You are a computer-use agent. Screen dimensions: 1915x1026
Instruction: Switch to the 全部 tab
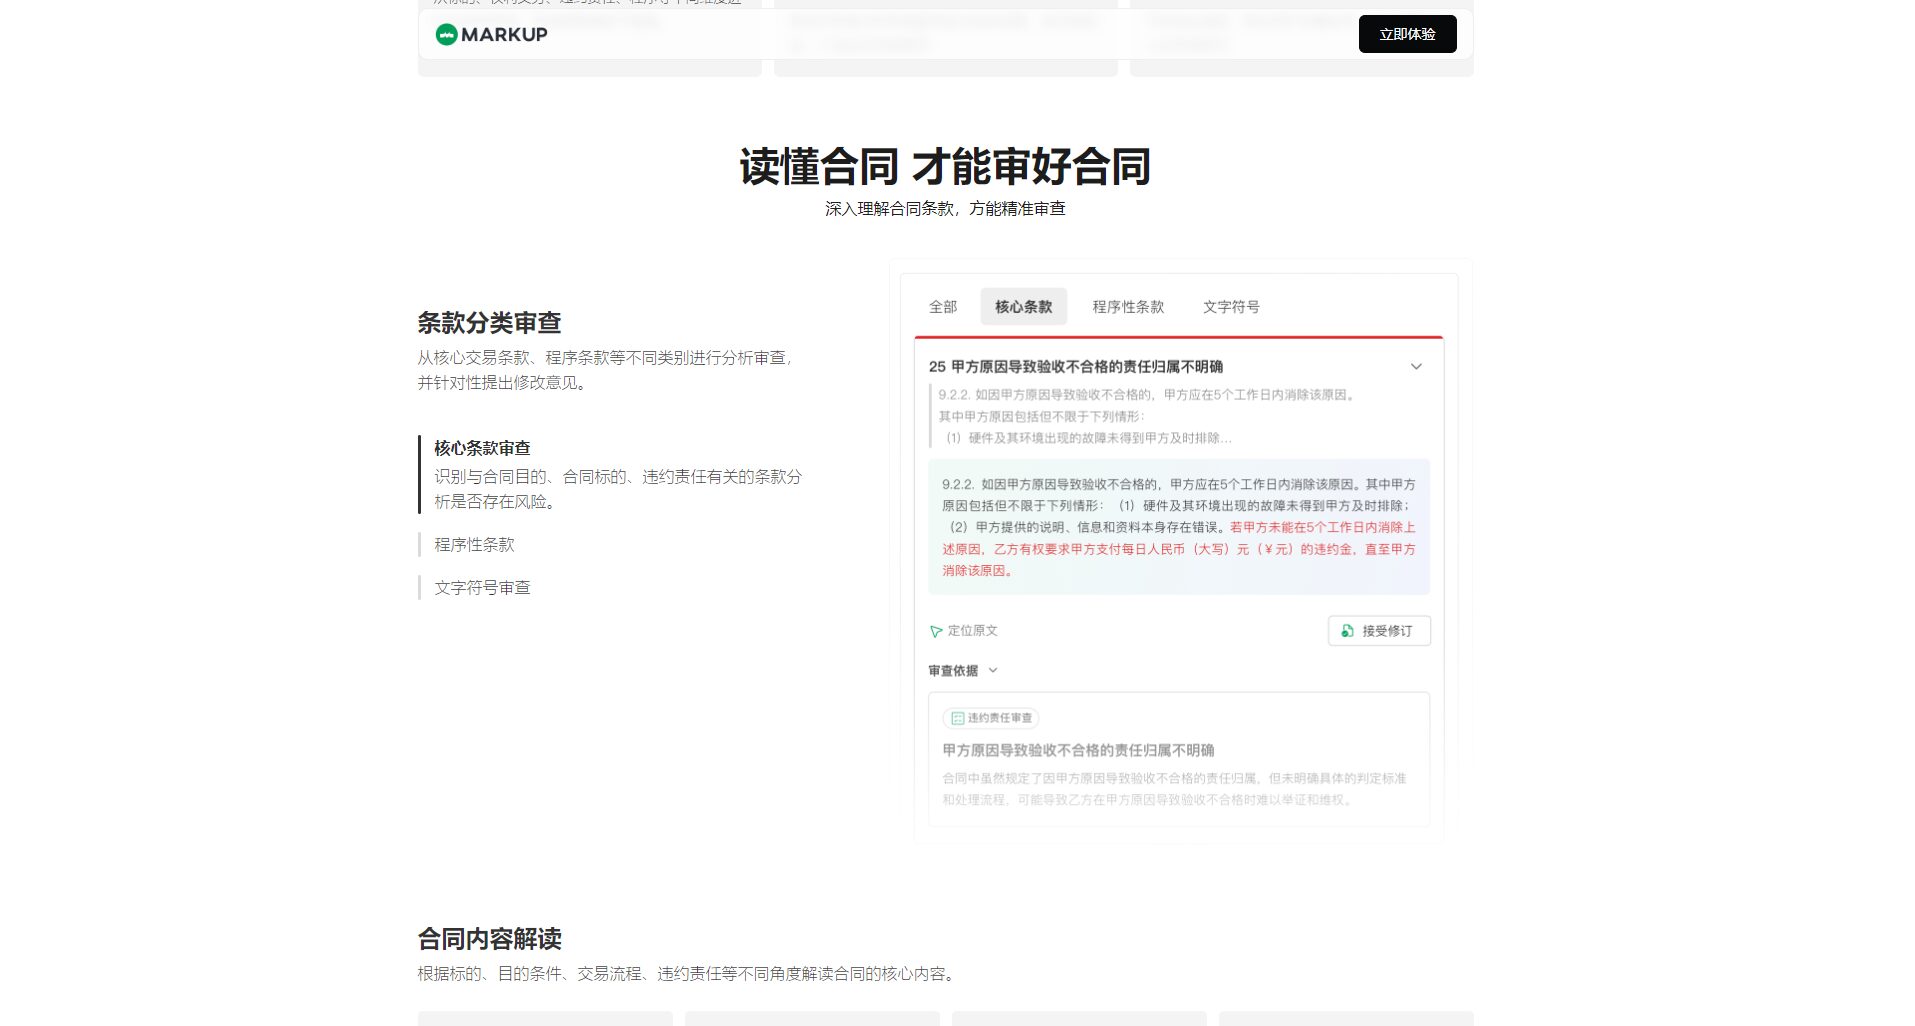point(944,307)
